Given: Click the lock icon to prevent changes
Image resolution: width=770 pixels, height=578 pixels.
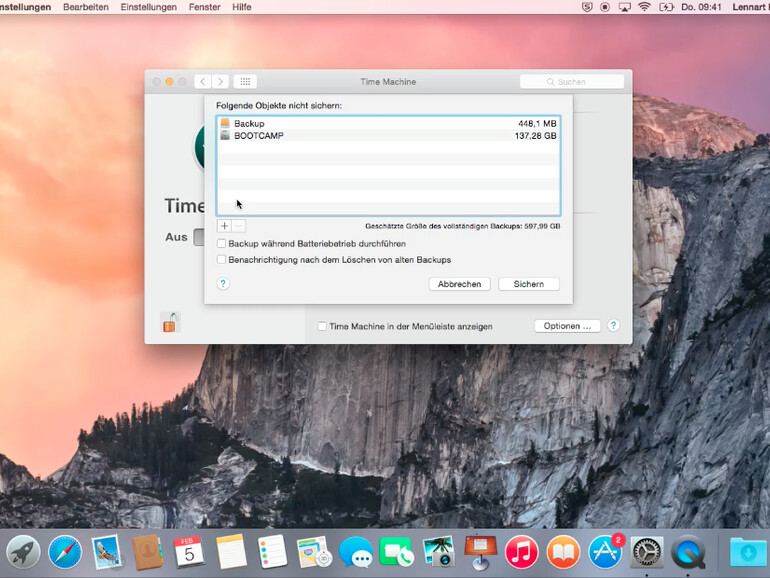Looking at the screenshot, I should tap(170, 323).
